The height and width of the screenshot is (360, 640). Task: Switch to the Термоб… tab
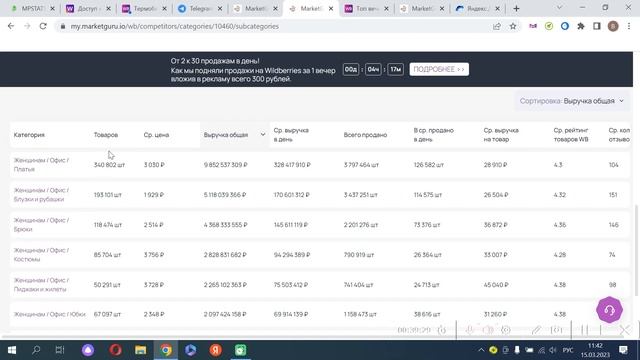(x=144, y=8)
